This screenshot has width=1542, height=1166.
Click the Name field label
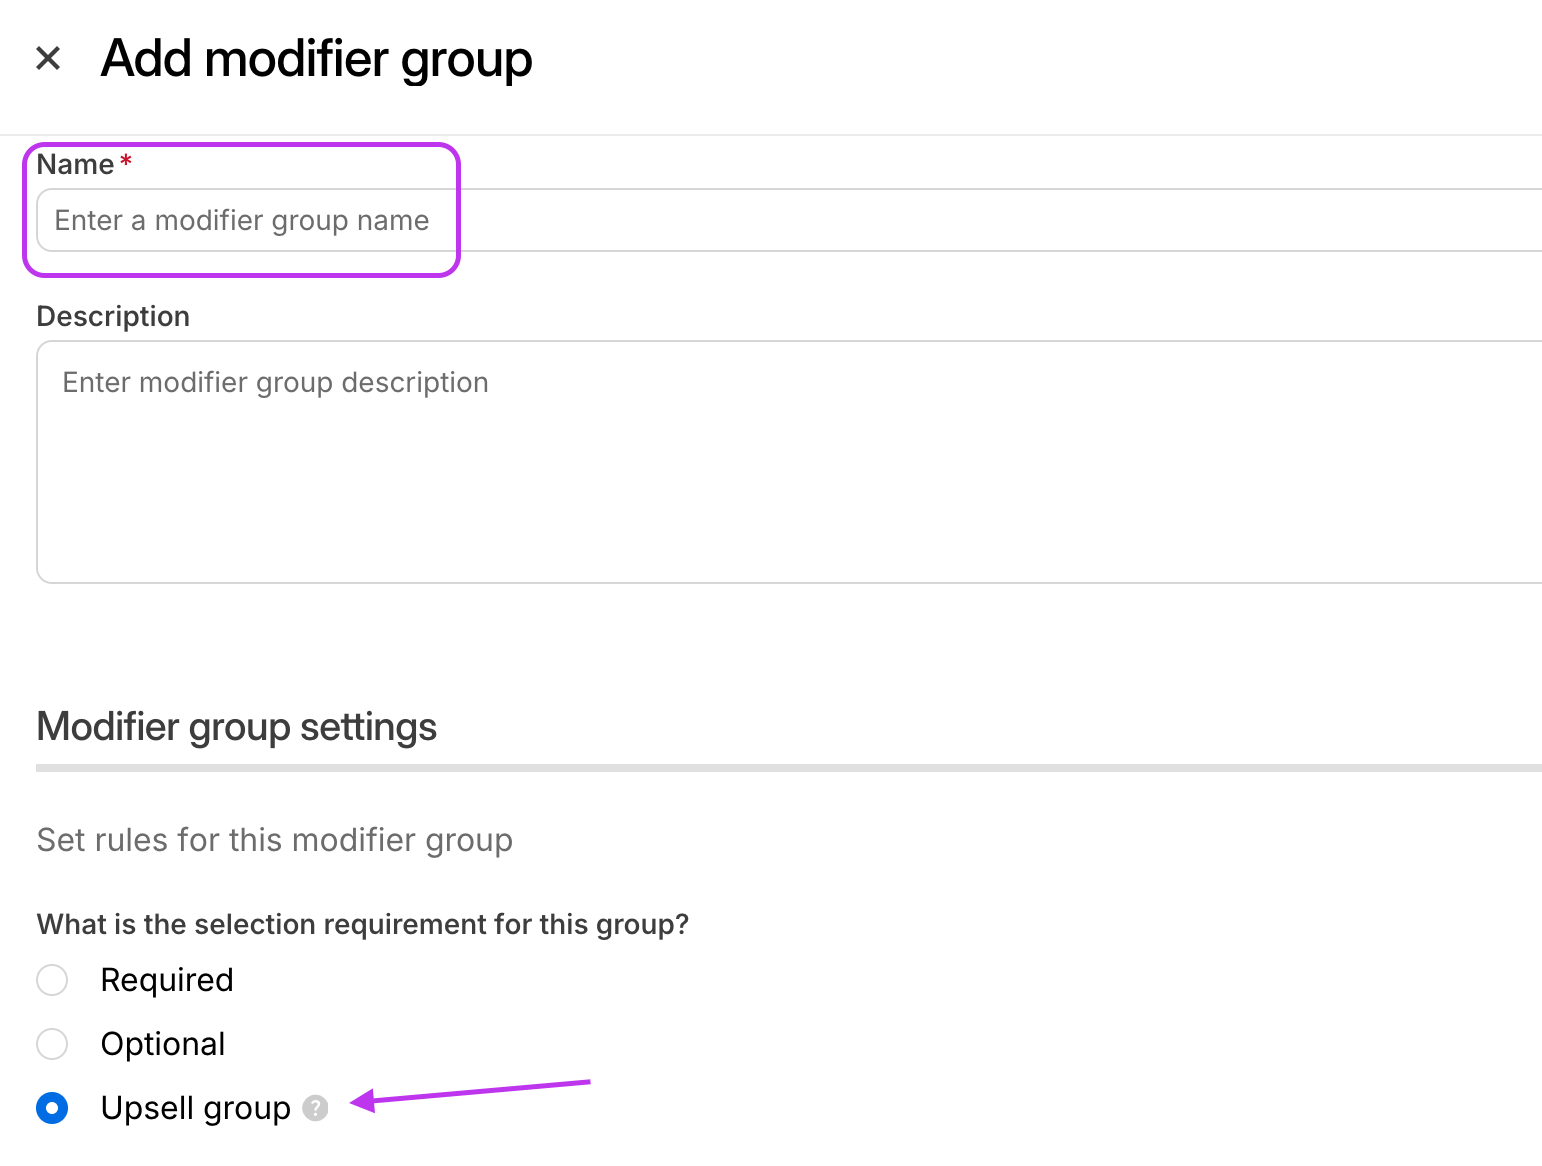[x=75, y=164]
